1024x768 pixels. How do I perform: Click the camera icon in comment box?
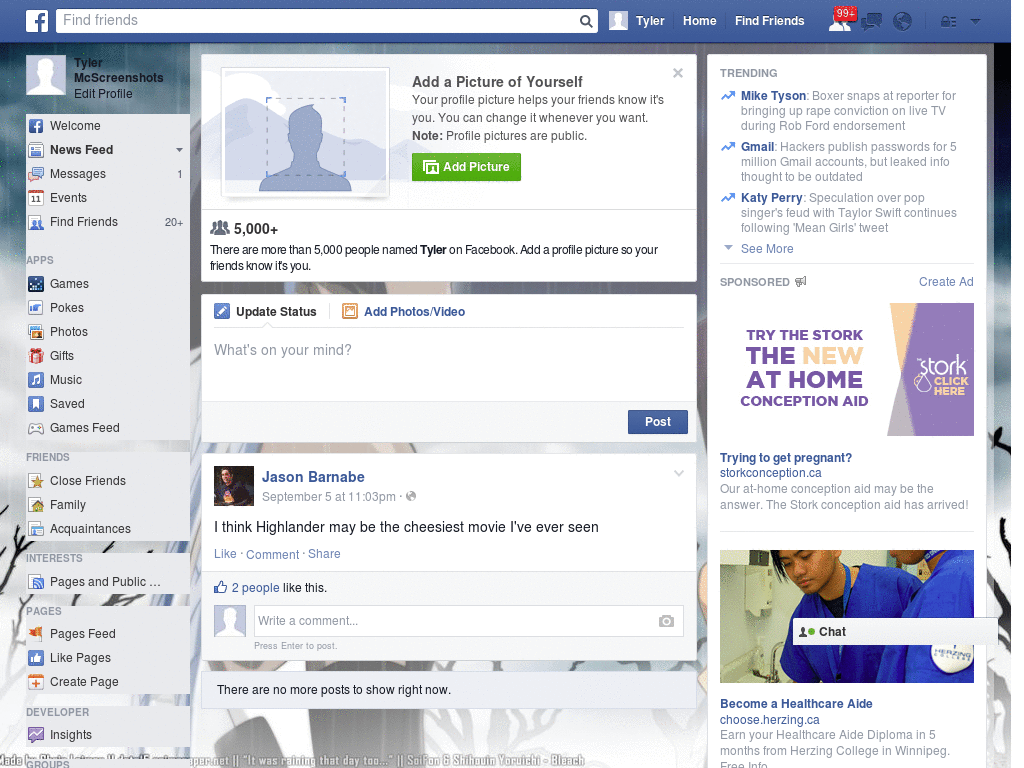[666, 621]
